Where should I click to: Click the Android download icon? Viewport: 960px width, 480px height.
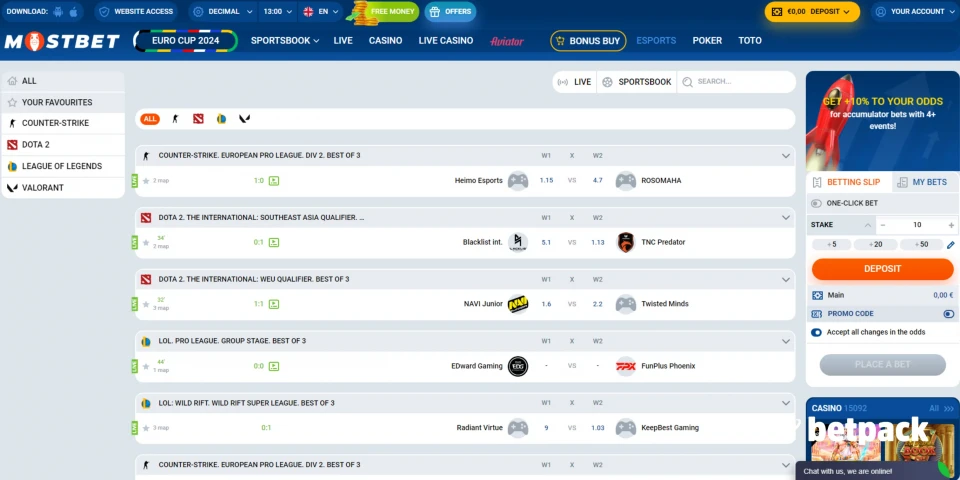point(56,12)
